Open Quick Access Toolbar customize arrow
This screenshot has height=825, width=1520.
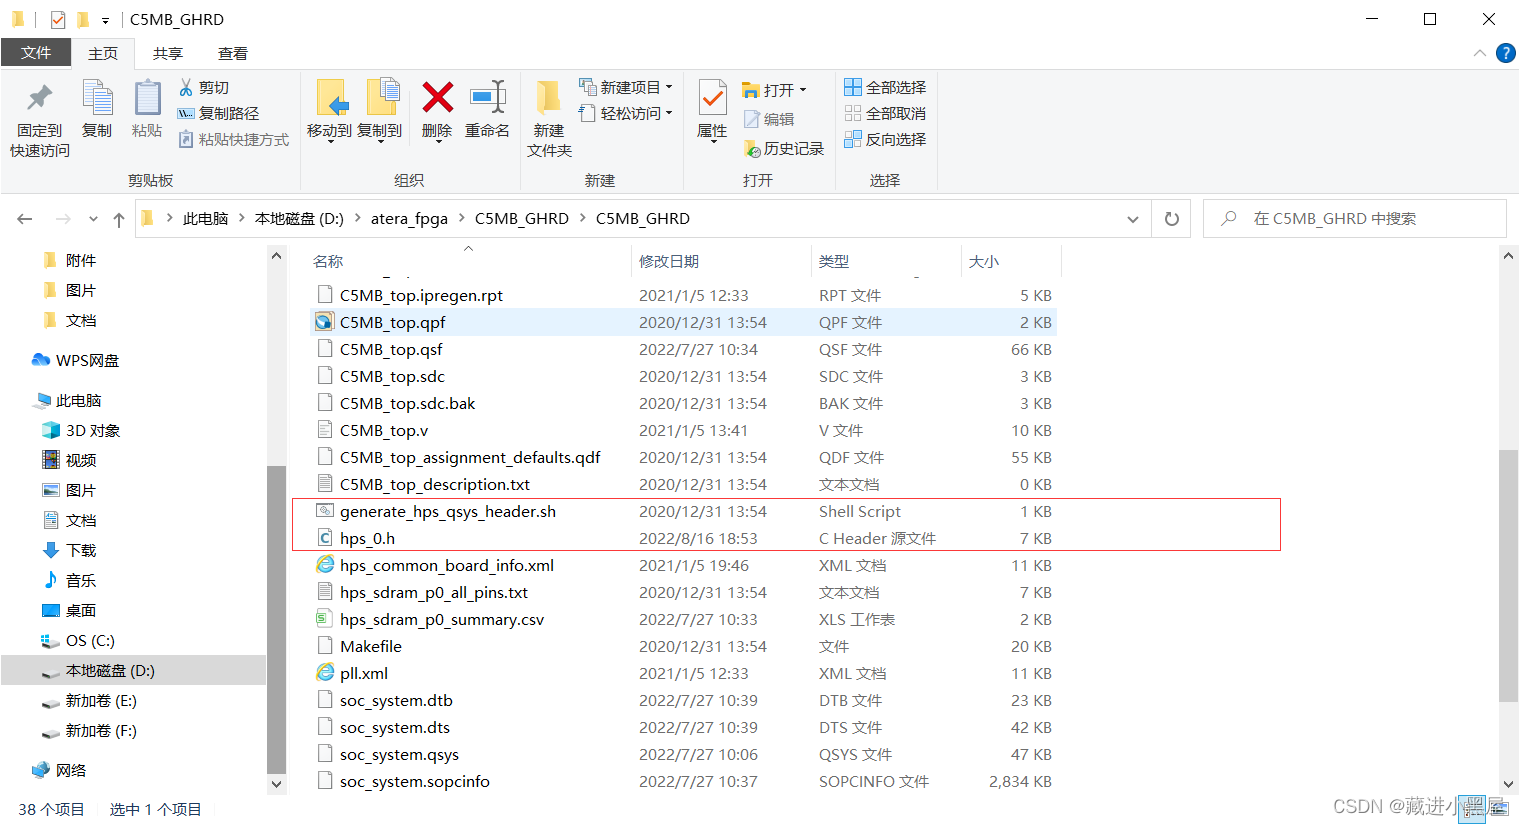tap(105, 20)
